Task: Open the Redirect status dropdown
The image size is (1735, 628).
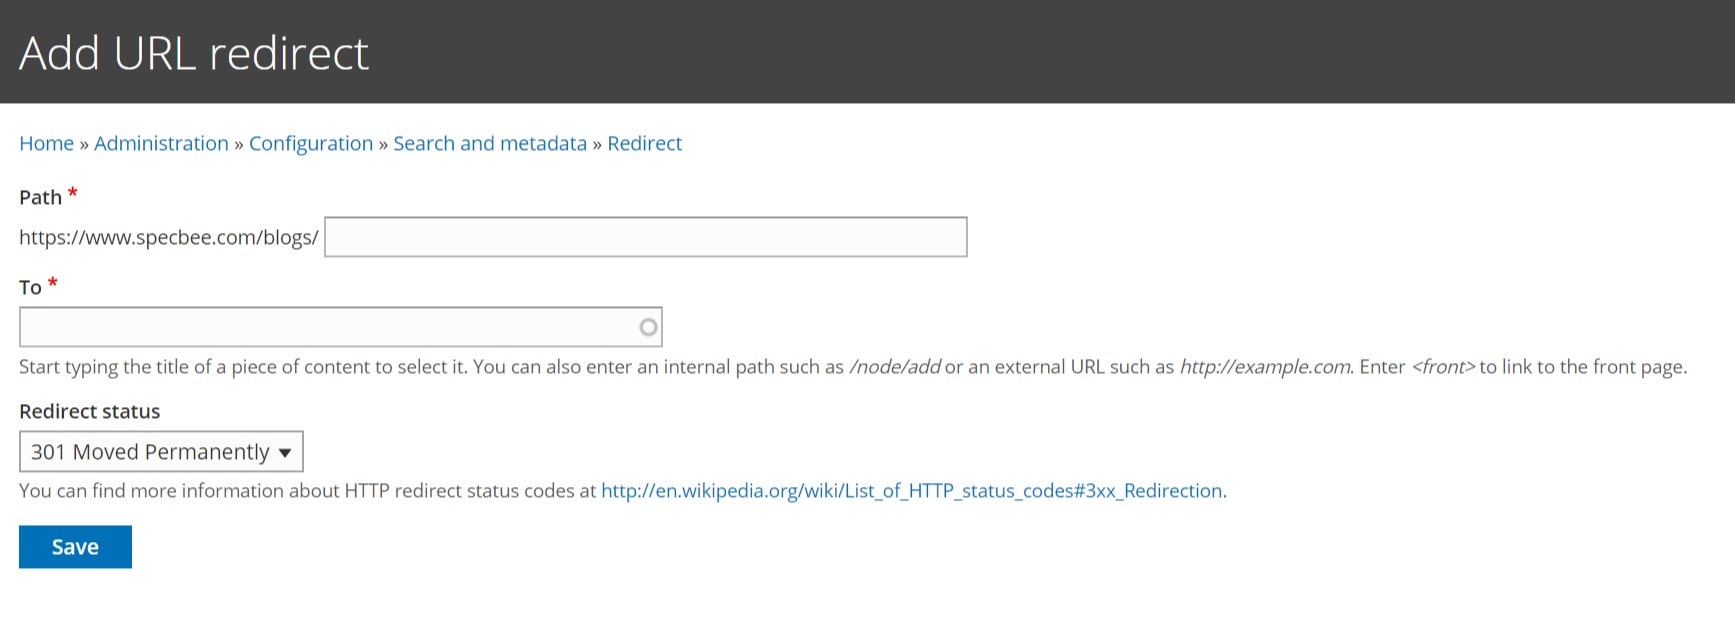Action: tap(161, 452)
